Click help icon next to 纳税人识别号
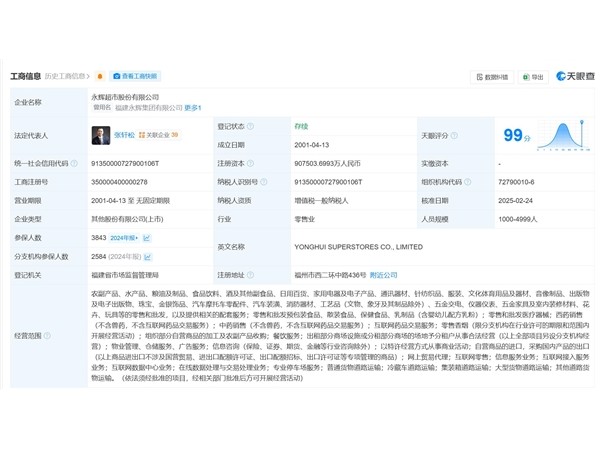 tap(264, 182)
